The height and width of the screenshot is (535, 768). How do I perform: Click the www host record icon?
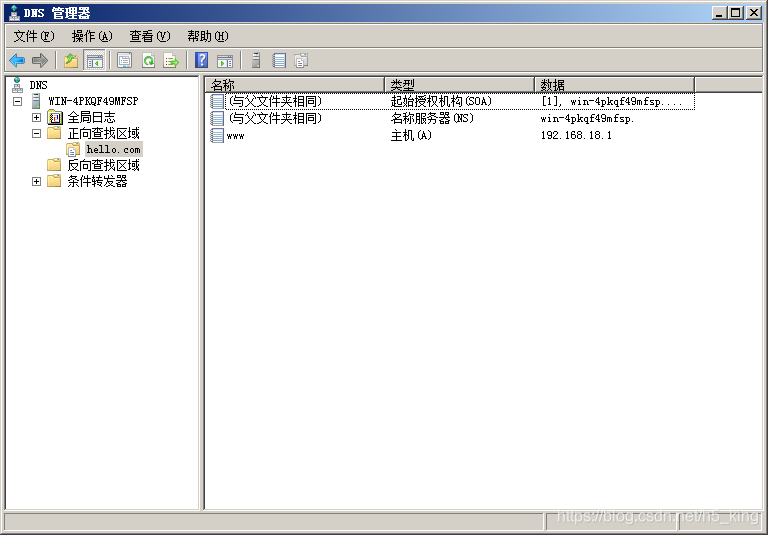[217, 135]
